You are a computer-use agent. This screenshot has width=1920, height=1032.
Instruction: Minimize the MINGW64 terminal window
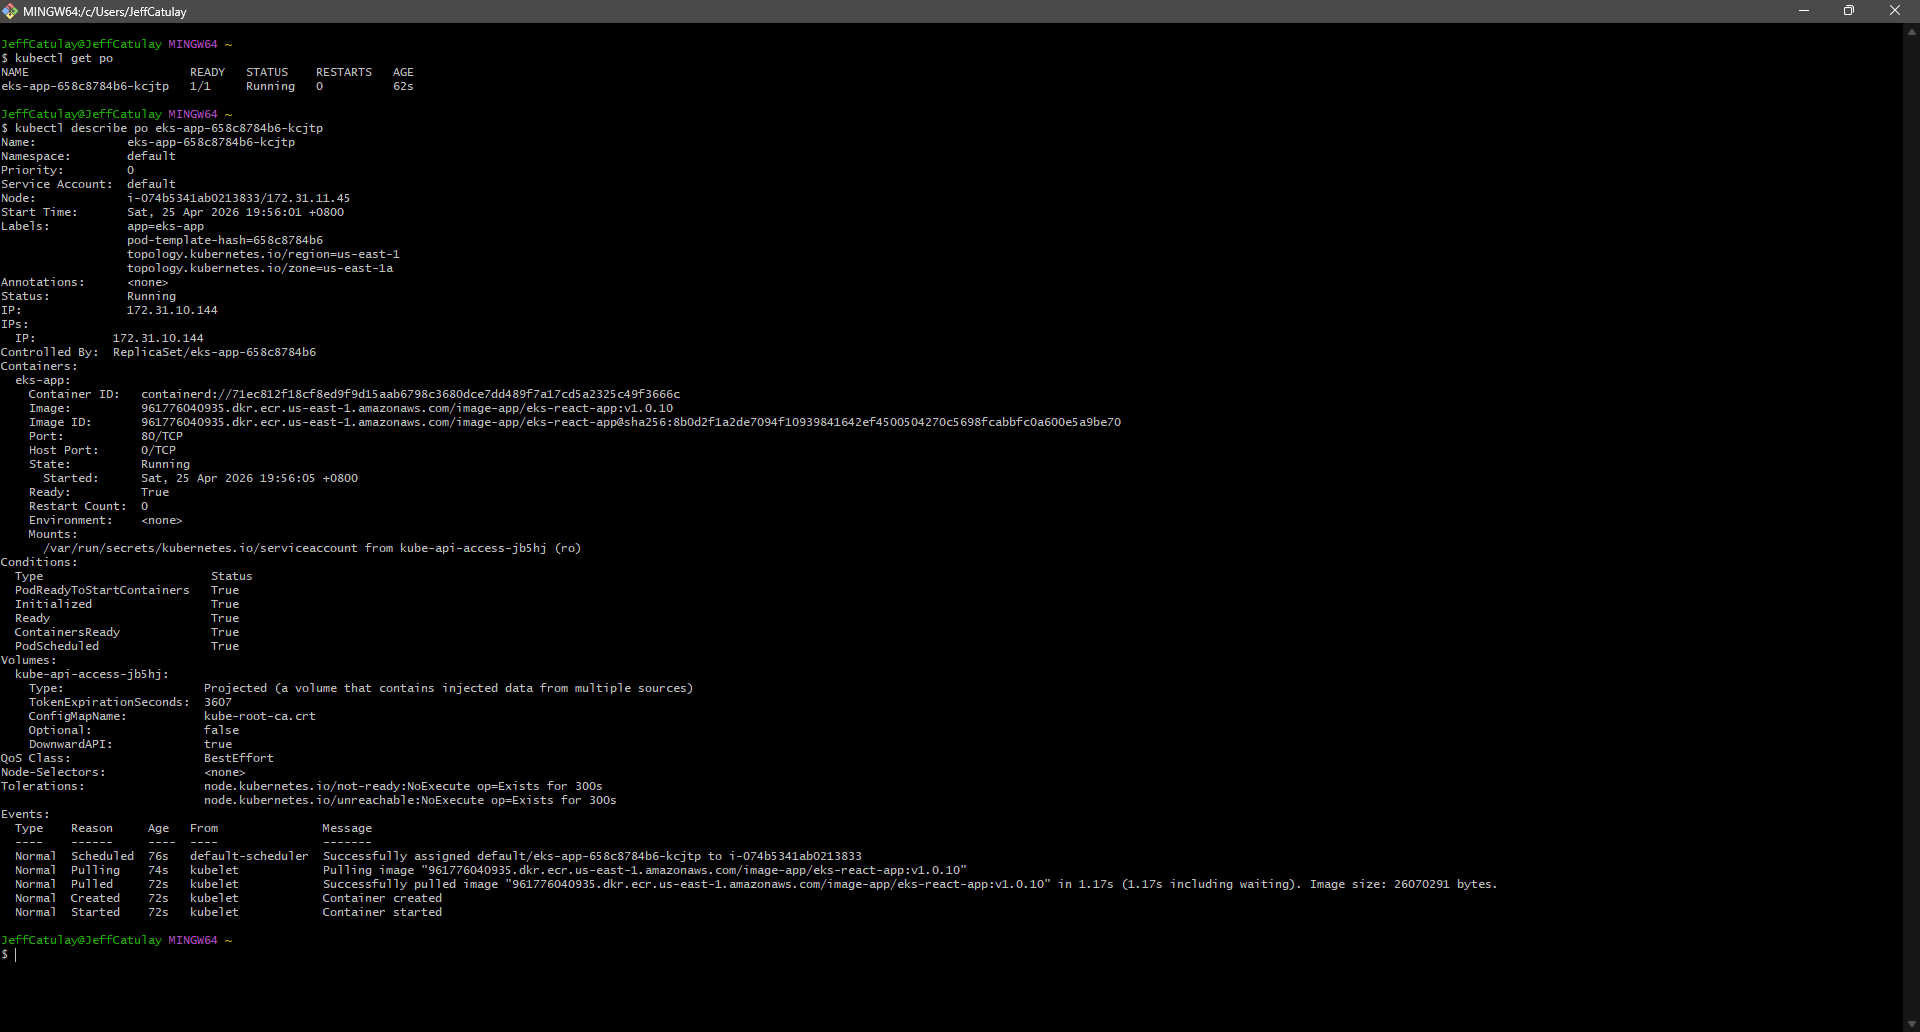click(x=1804, y=11)
